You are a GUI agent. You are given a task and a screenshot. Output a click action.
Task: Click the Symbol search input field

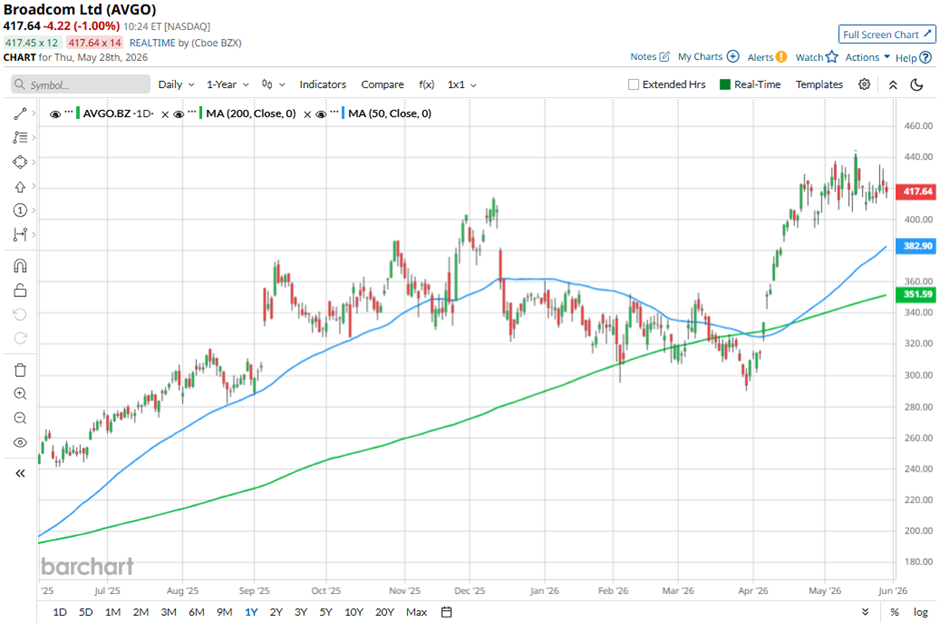click(80, 85)
